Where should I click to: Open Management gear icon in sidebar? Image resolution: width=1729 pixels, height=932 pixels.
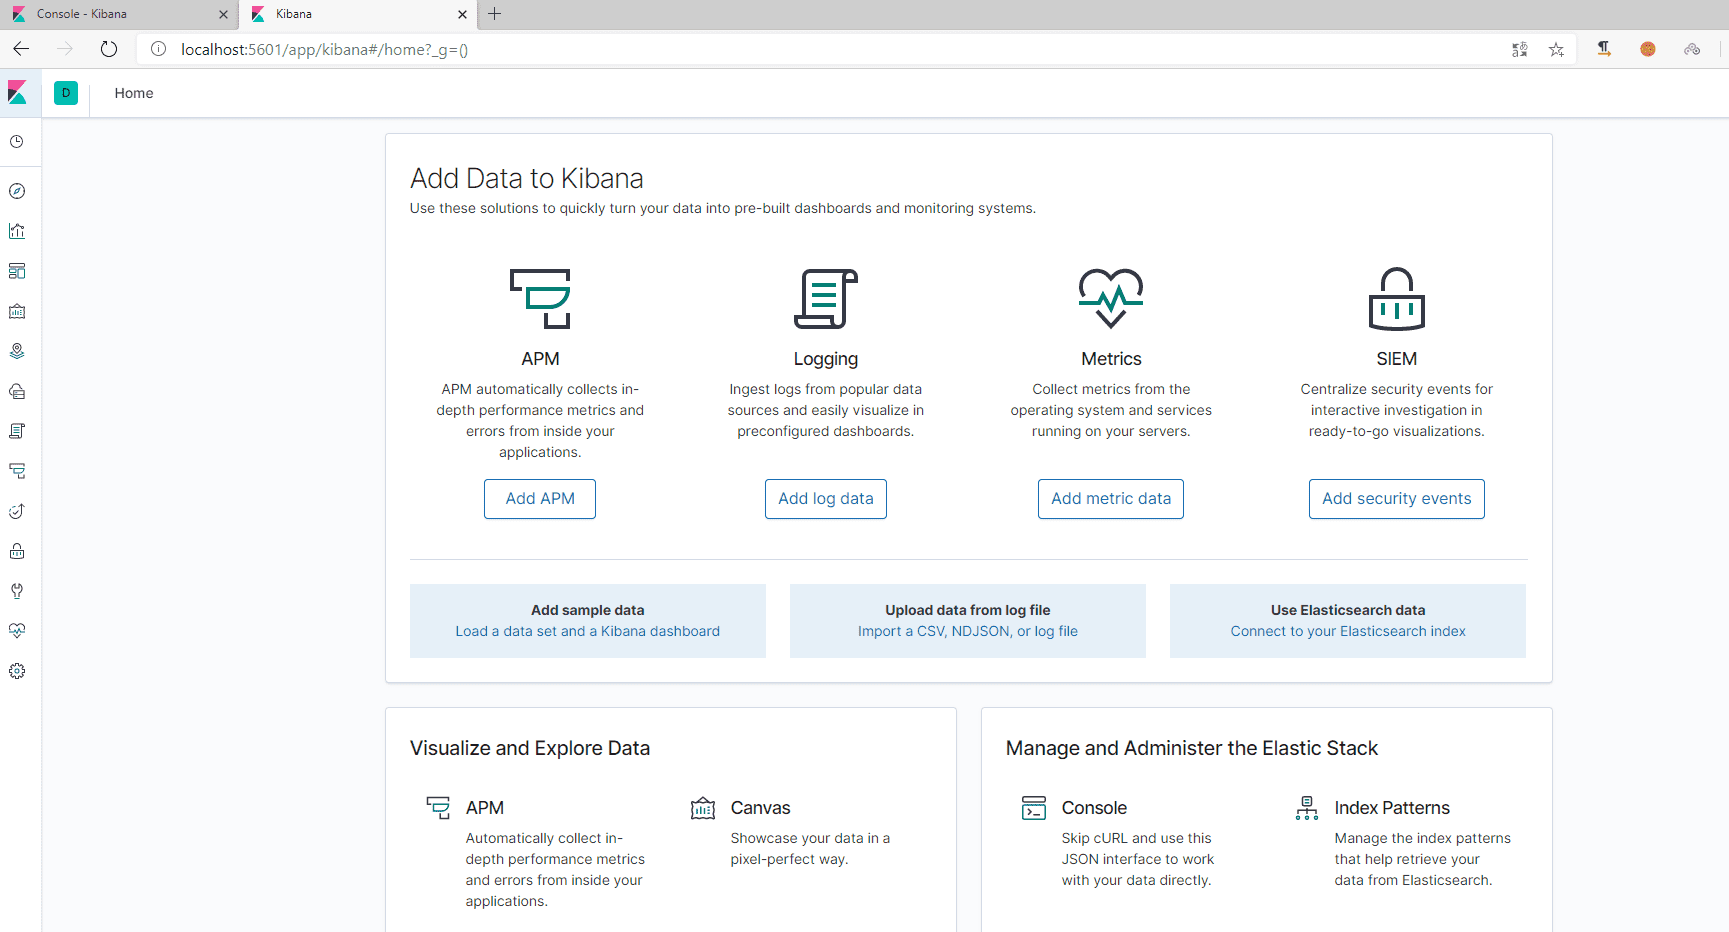tap(17, 671)
